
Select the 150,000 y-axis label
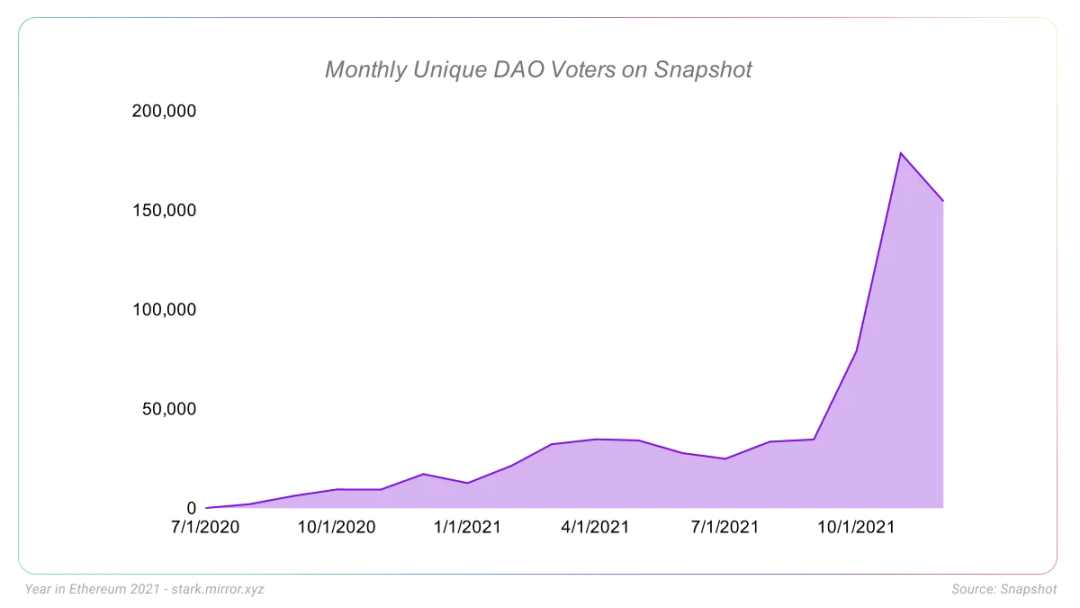click(x=164, y=210)
